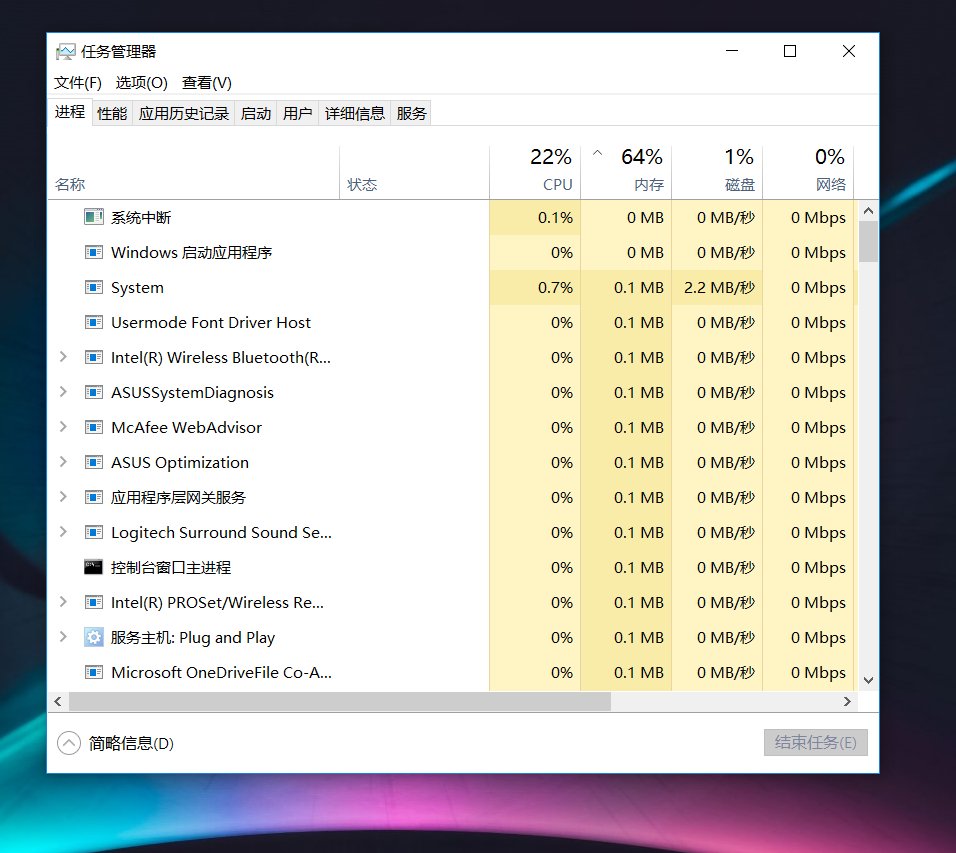Select the 控制台窗口主进程 name
The height and width of the screenshot is (853, 956).
171,568
